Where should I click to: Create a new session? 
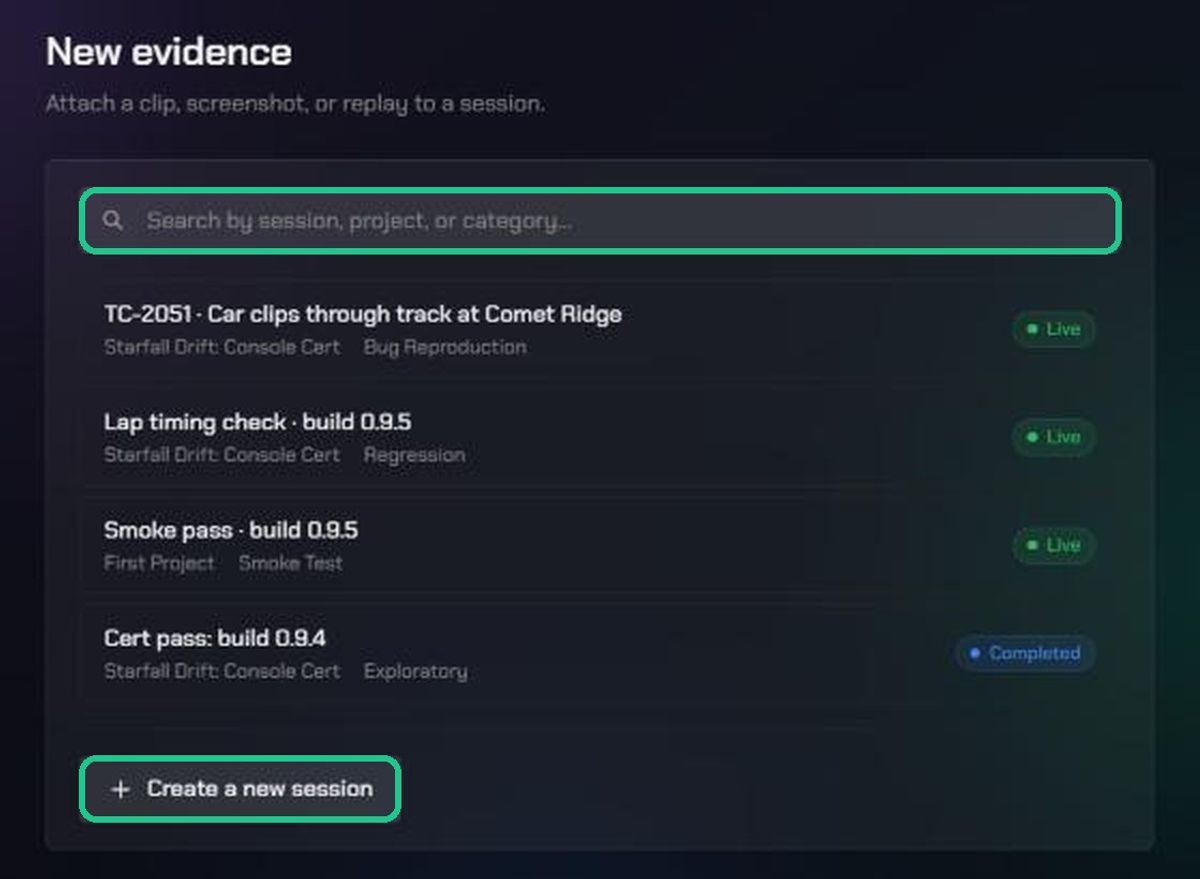(x=240, y=789)
